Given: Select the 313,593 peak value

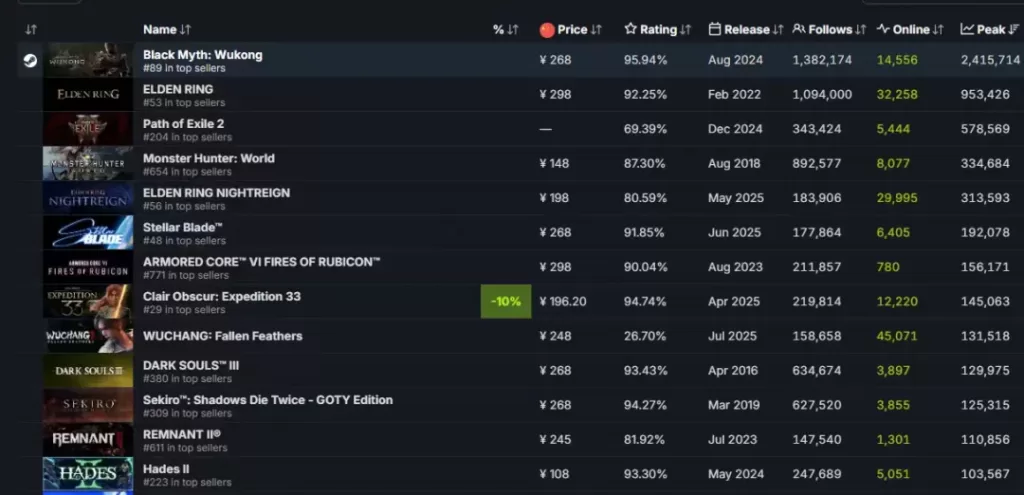Looking at the screenshot, I should [985, 198].
